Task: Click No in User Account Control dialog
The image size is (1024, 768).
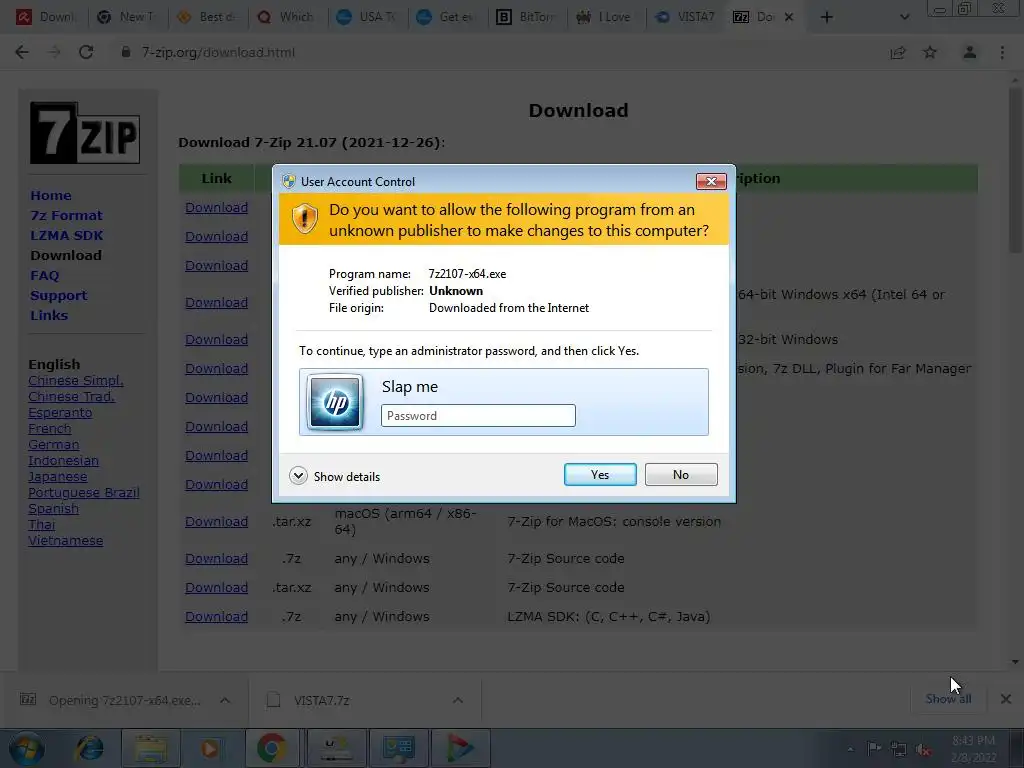Action: click(680, 475)
